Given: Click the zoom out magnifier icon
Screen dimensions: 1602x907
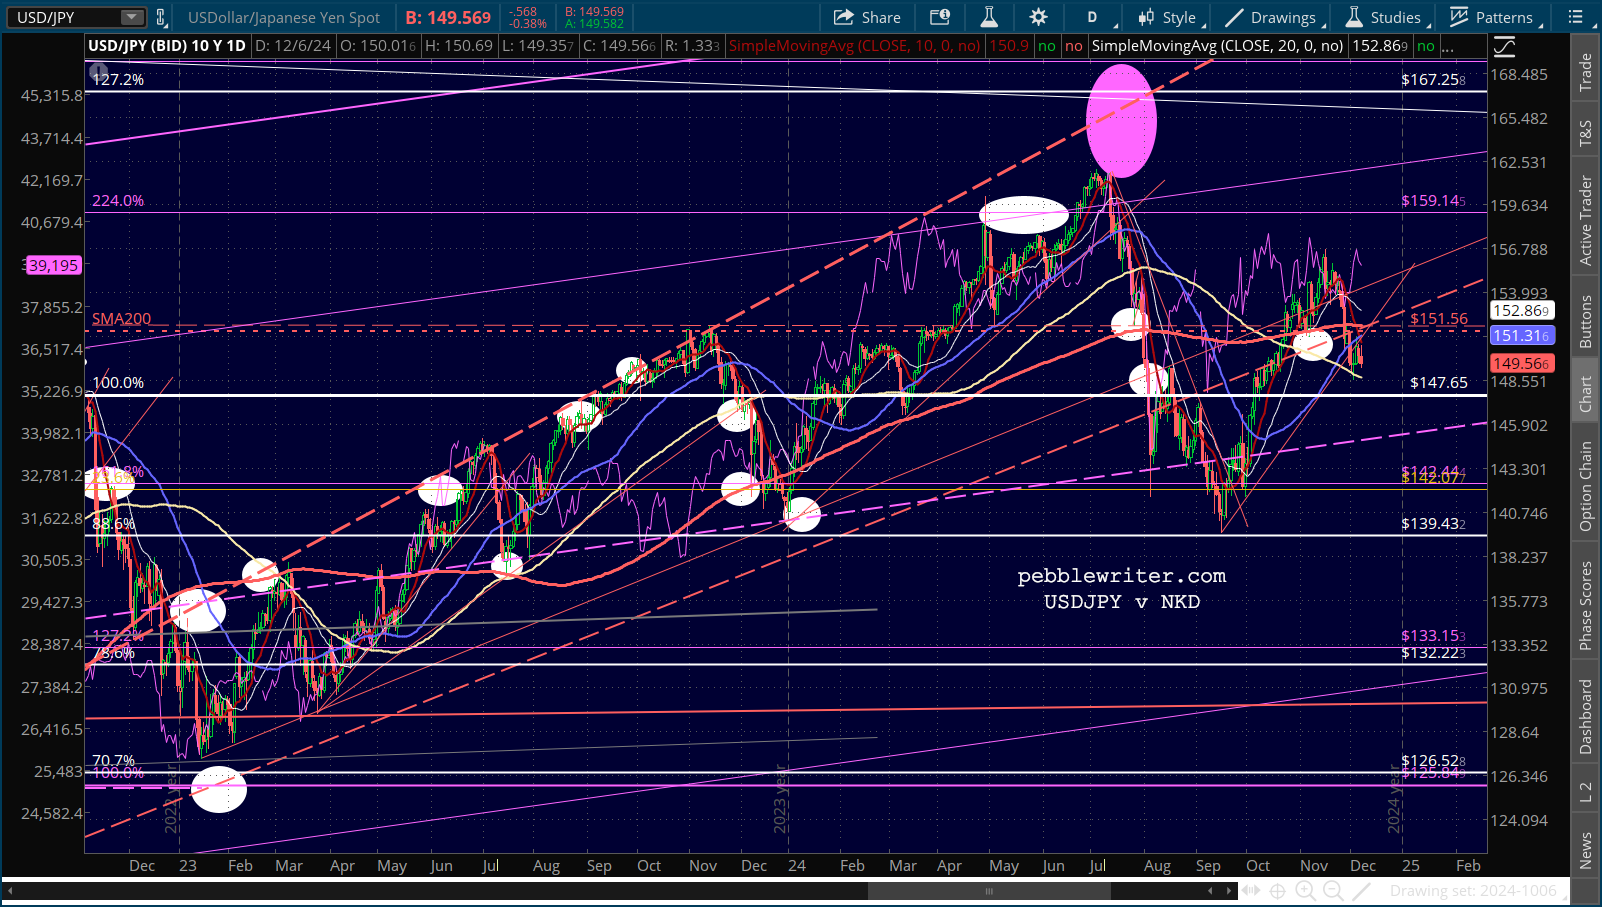Looking at the screenshot, I should point(1333,891).
